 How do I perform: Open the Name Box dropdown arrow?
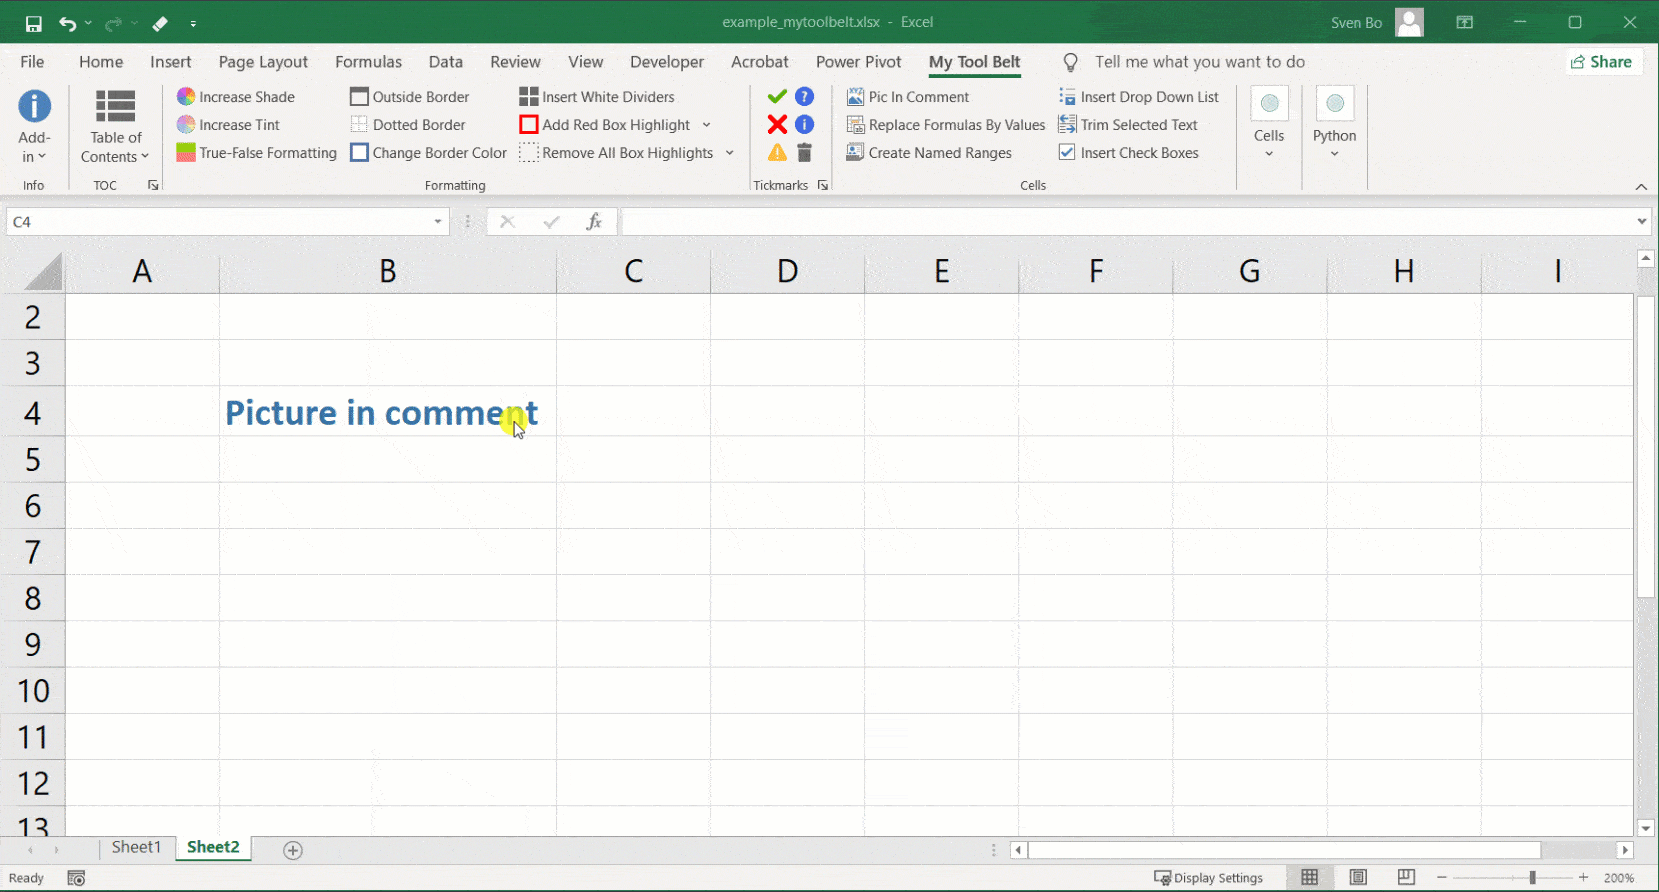(x=438, y=222)
